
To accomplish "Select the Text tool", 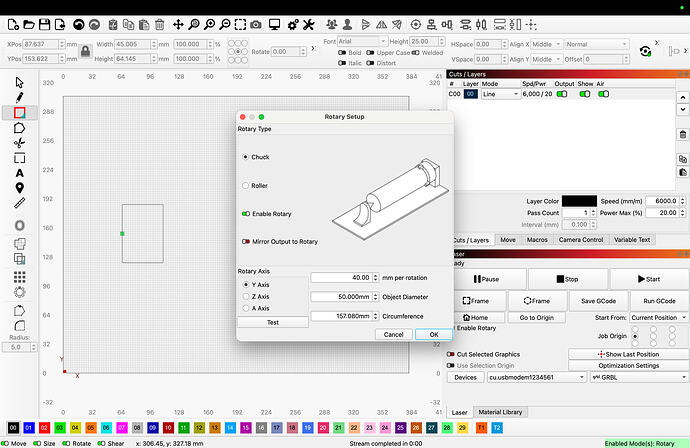I will pos(19,173).
